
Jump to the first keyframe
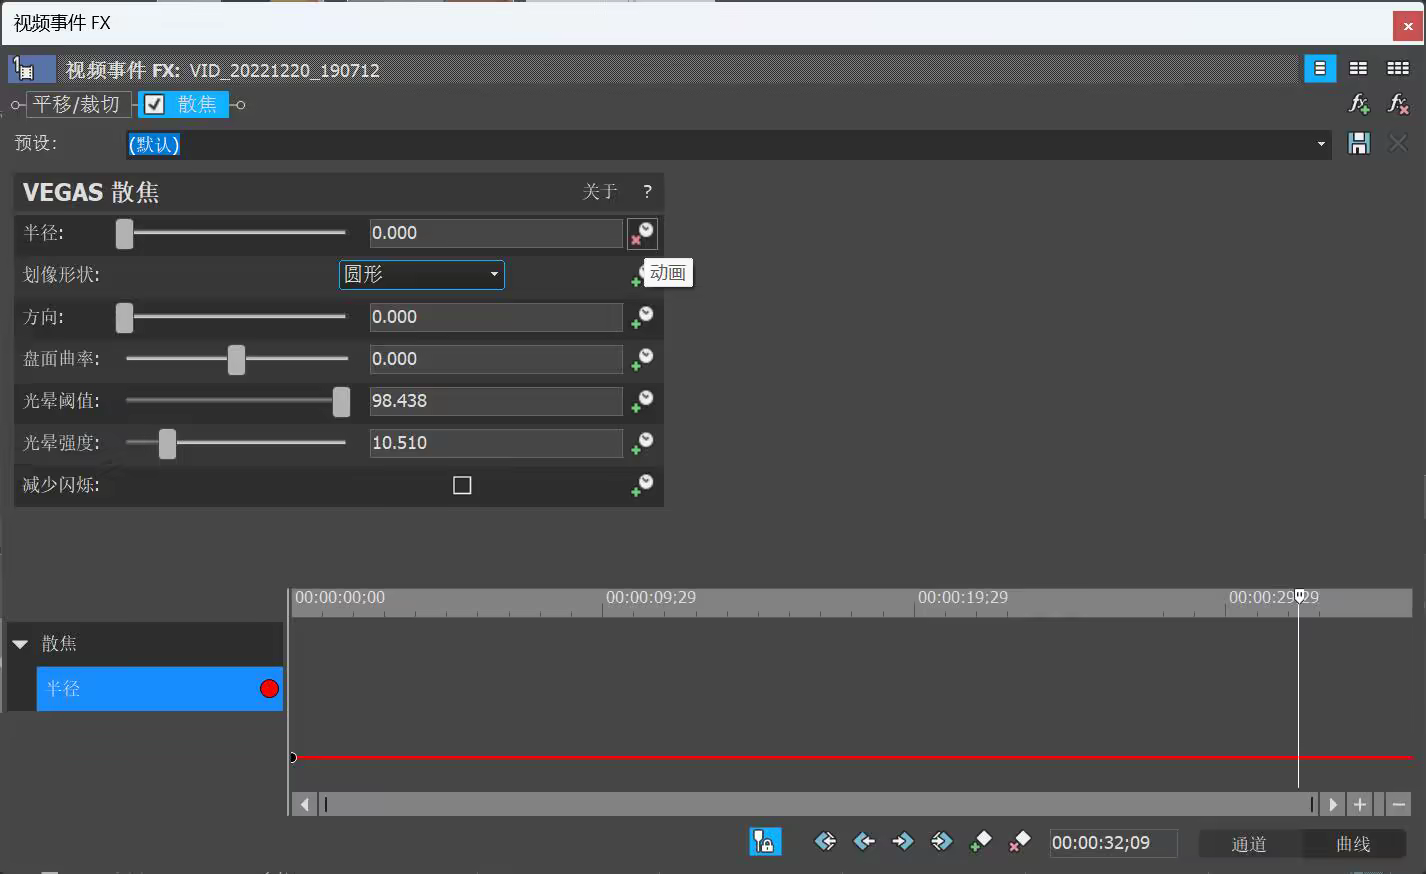point(825,842)
